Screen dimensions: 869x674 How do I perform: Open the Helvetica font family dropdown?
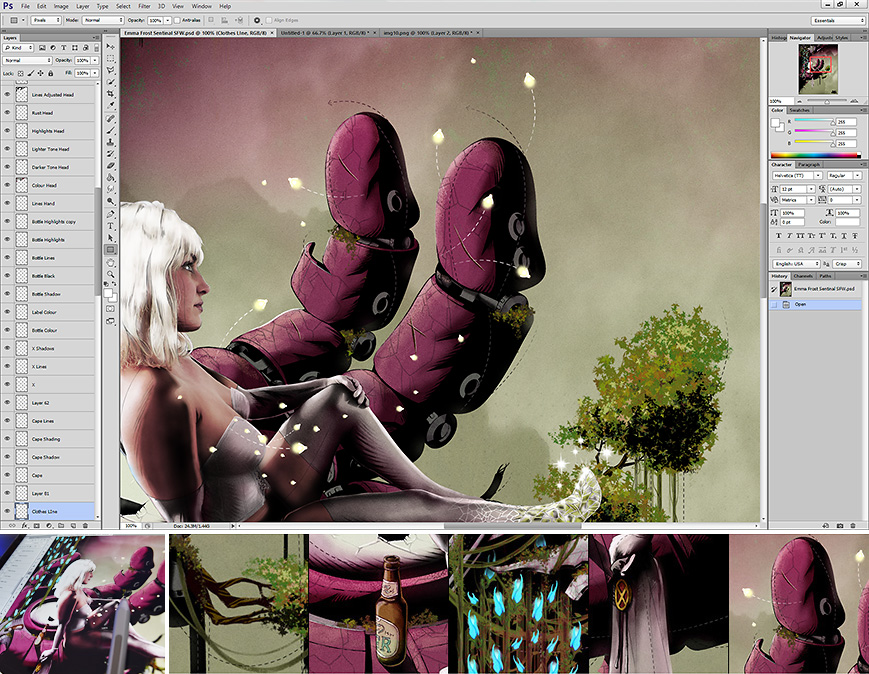coord(797,176)
